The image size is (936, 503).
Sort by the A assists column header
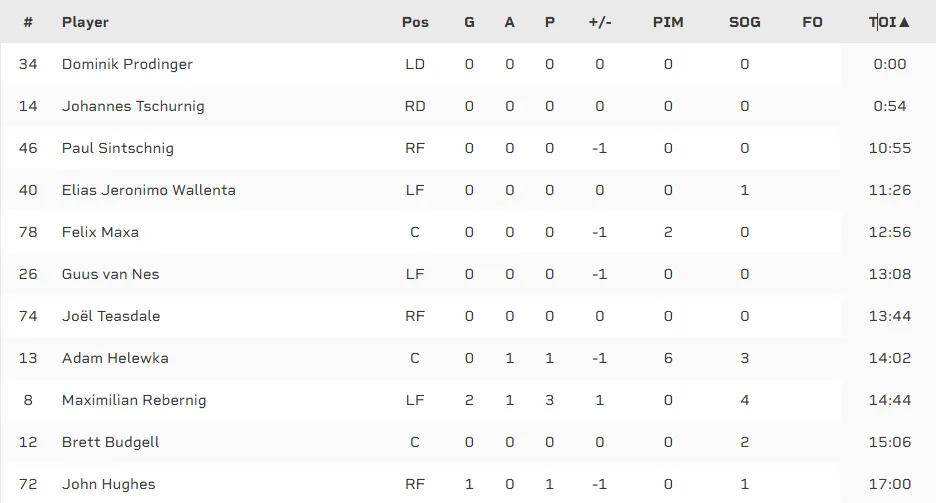pyautogui.click(x=510, y=22)
